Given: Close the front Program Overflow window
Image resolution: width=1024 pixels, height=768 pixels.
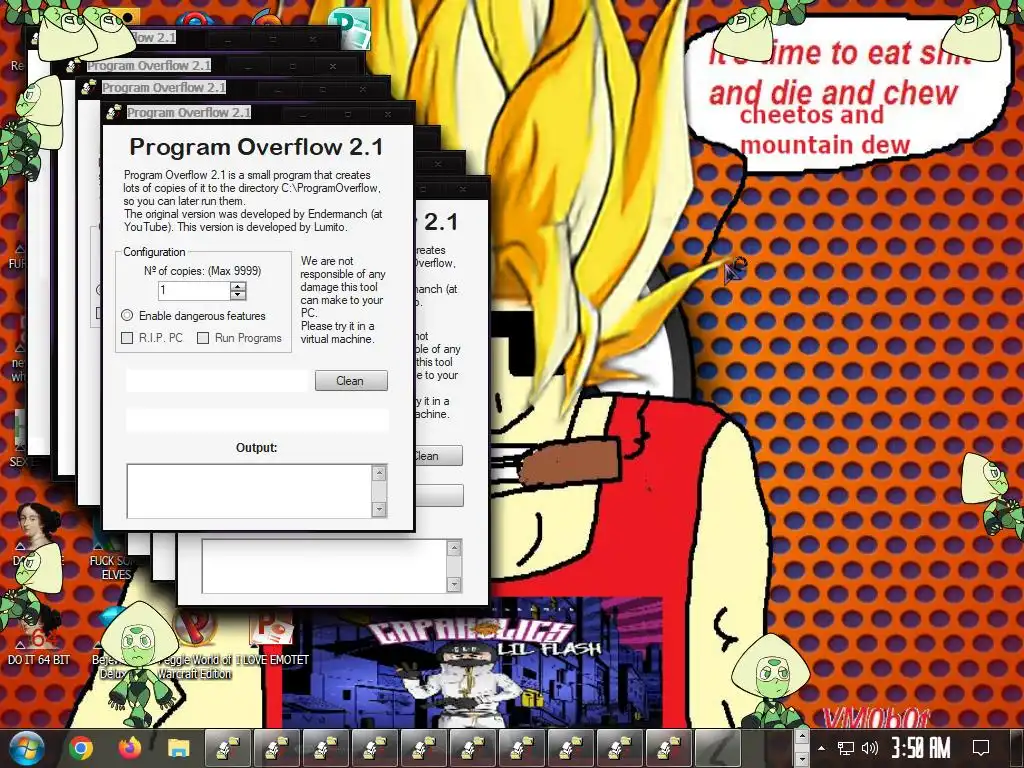Looking at the screenshot, I should [x=388, y=114].
